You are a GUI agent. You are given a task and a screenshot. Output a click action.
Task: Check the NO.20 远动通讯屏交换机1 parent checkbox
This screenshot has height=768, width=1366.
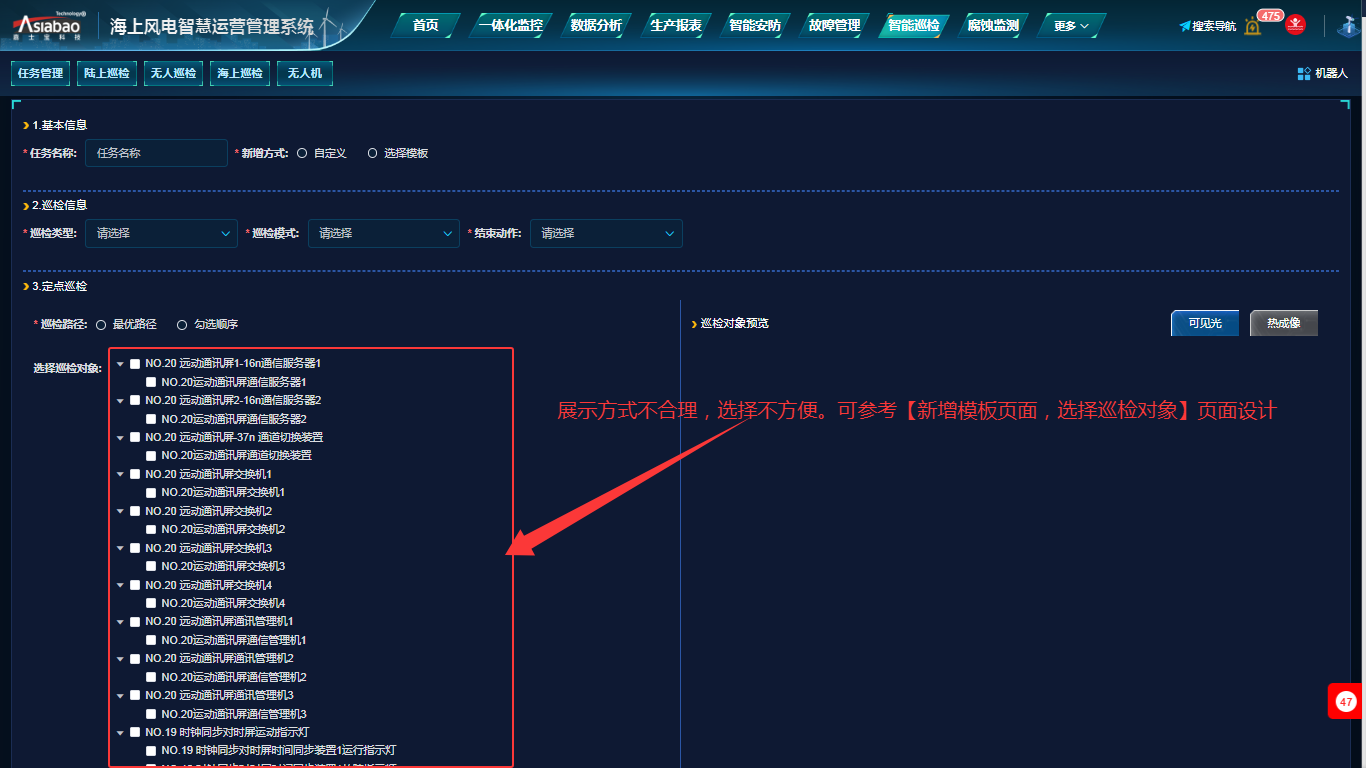[x=135, y=474]
